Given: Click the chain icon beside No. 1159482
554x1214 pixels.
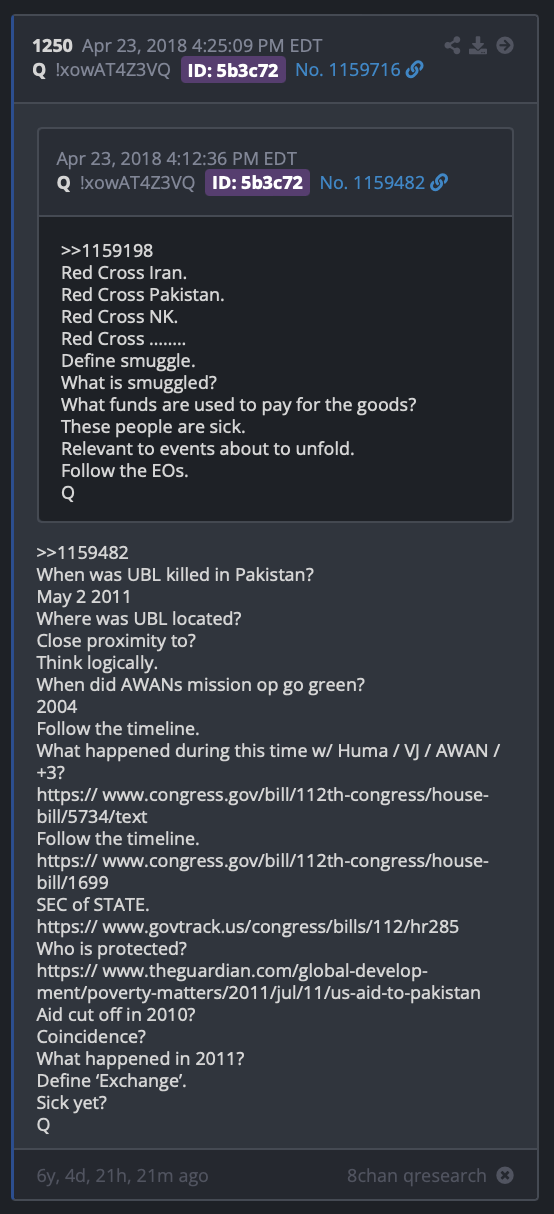Looking at the screenshot, I should (438, 183).
